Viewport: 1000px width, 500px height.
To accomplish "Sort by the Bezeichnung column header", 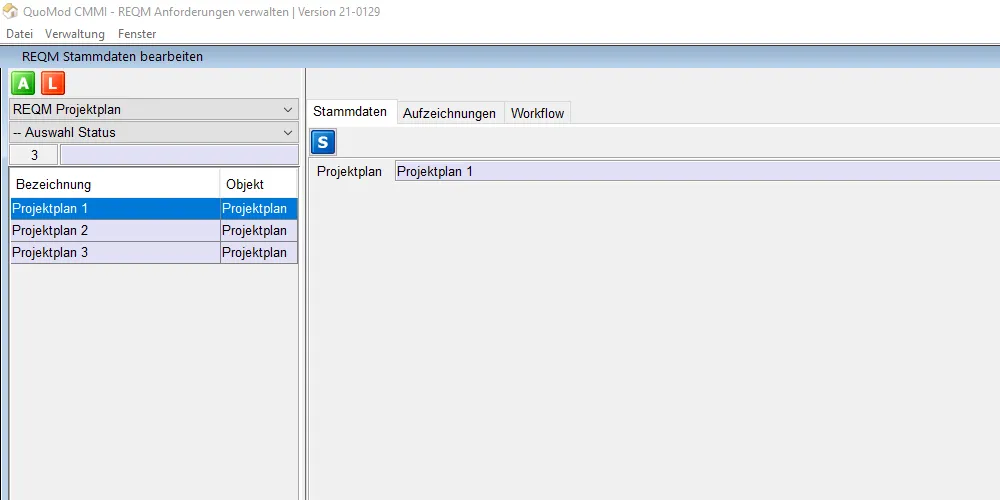I will 114,184.
